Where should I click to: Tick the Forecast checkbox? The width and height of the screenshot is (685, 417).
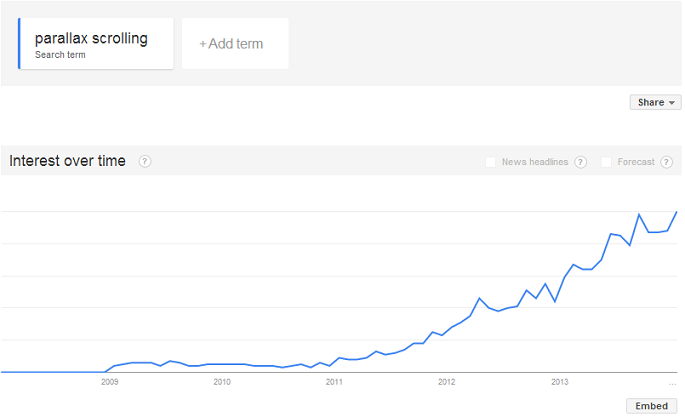(x=606, y=162)
